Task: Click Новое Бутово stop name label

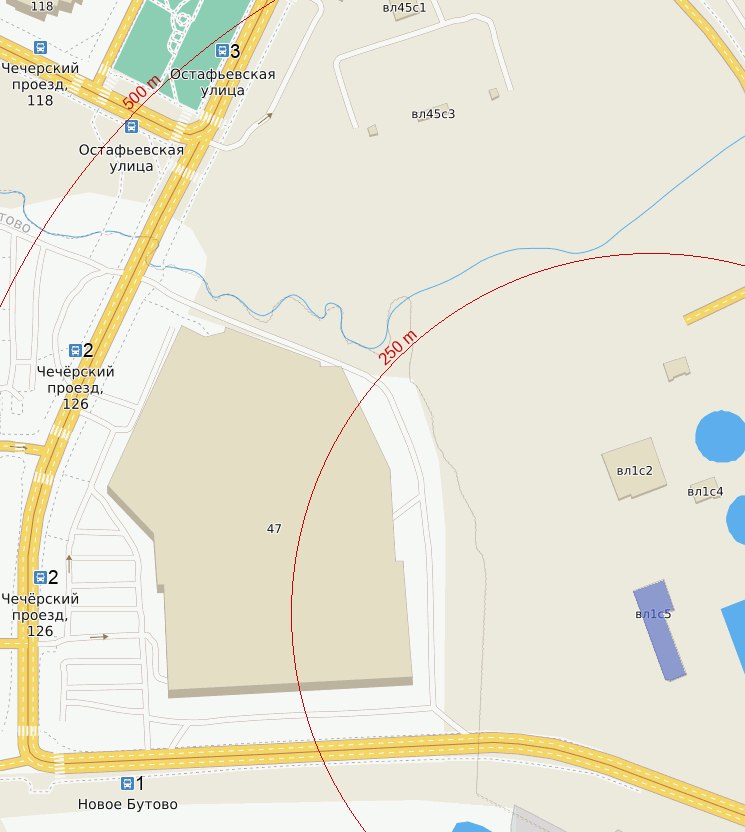Action: pos(127,804)
